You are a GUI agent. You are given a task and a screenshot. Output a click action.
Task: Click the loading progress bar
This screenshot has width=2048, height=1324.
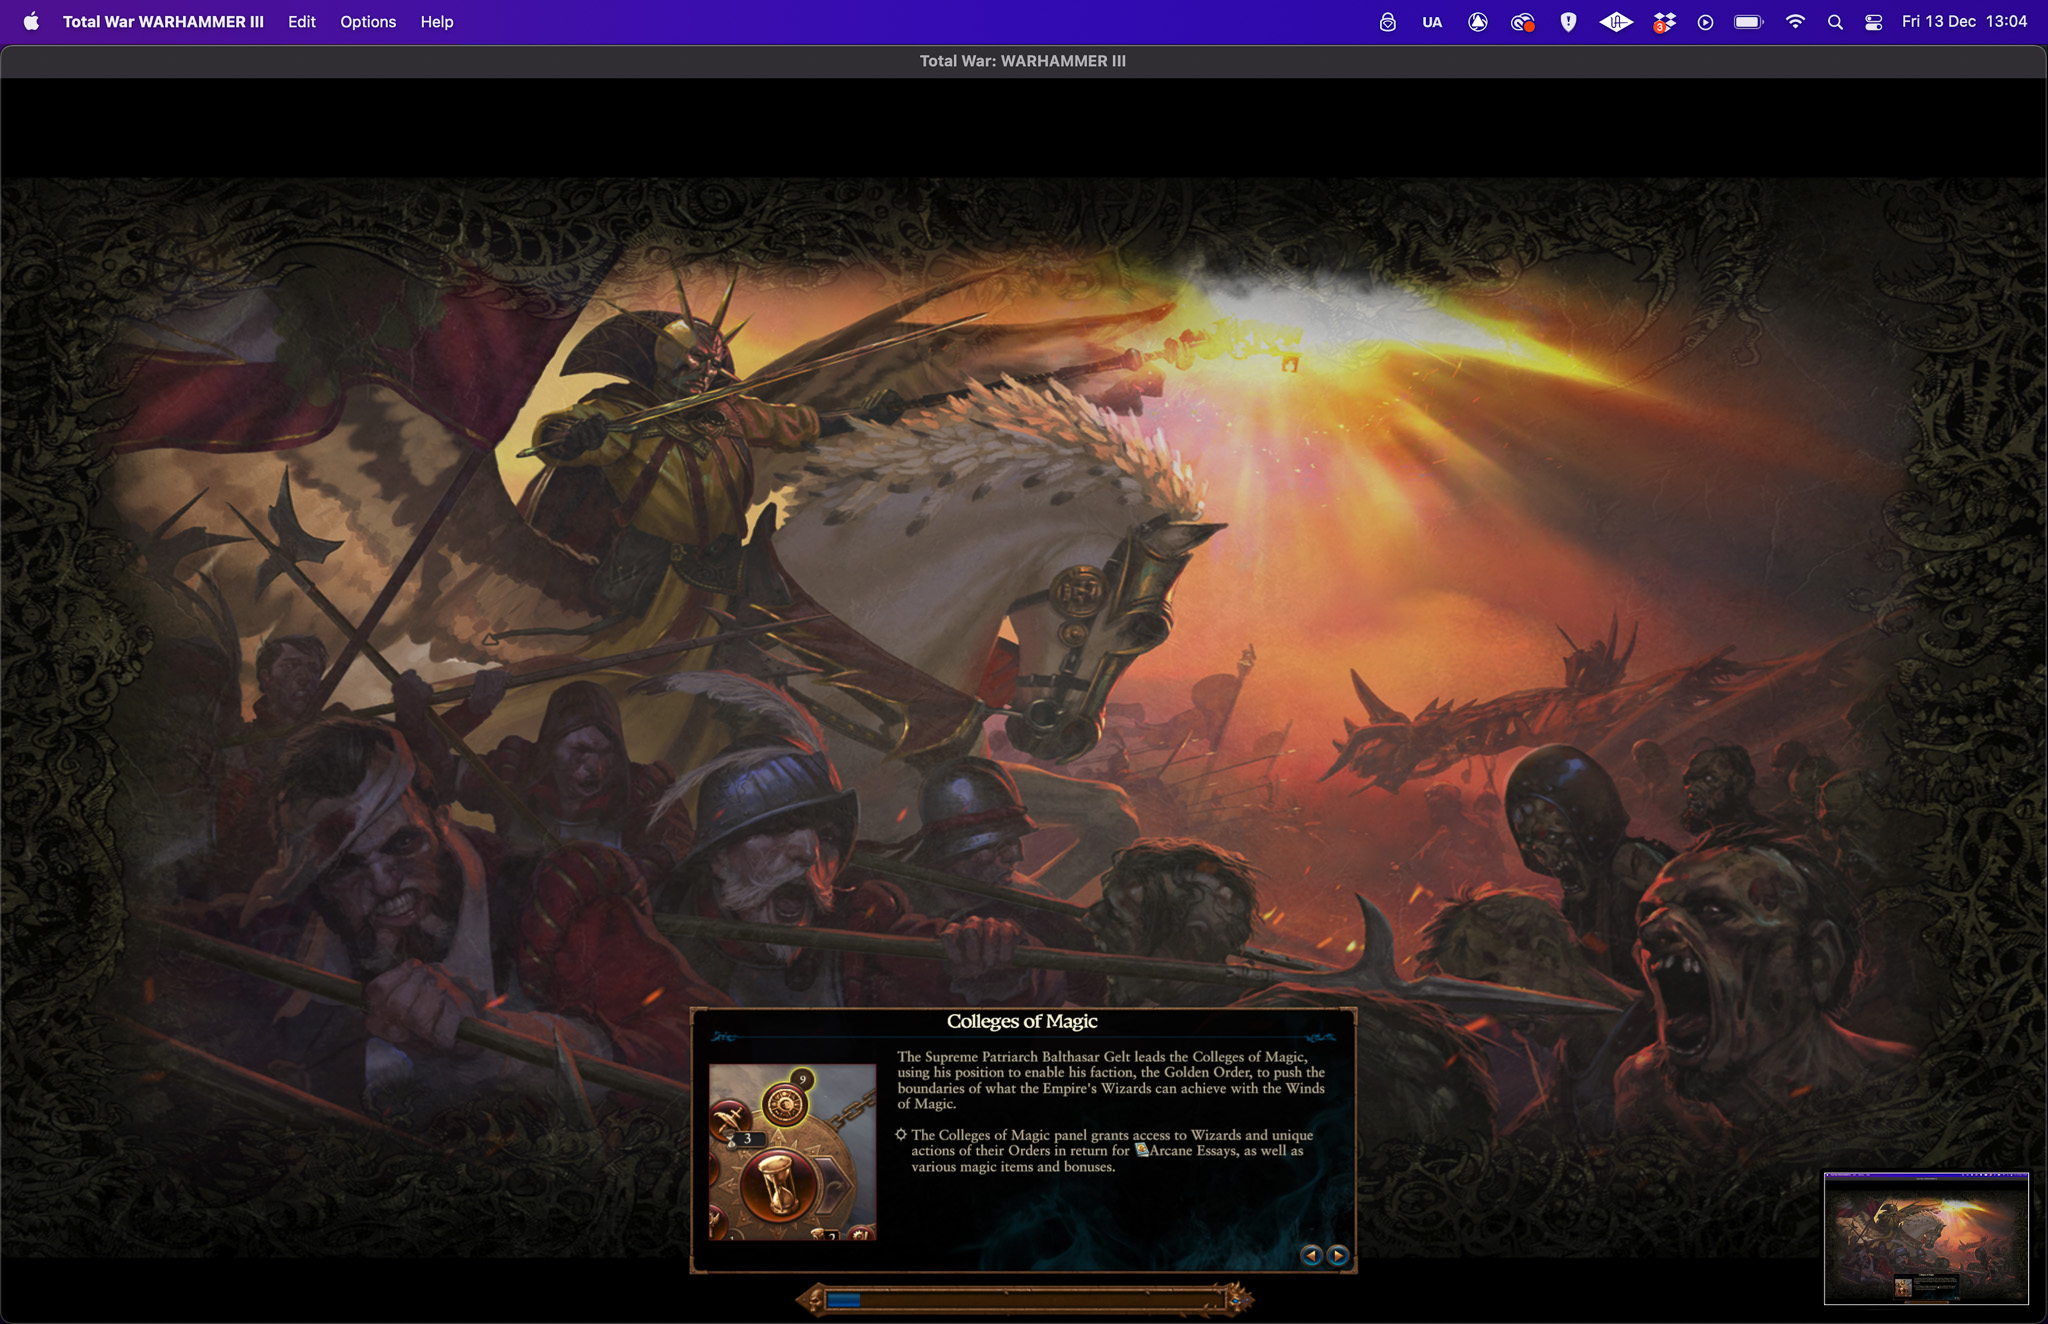pyautogui.click(x=1024, y=1299)
